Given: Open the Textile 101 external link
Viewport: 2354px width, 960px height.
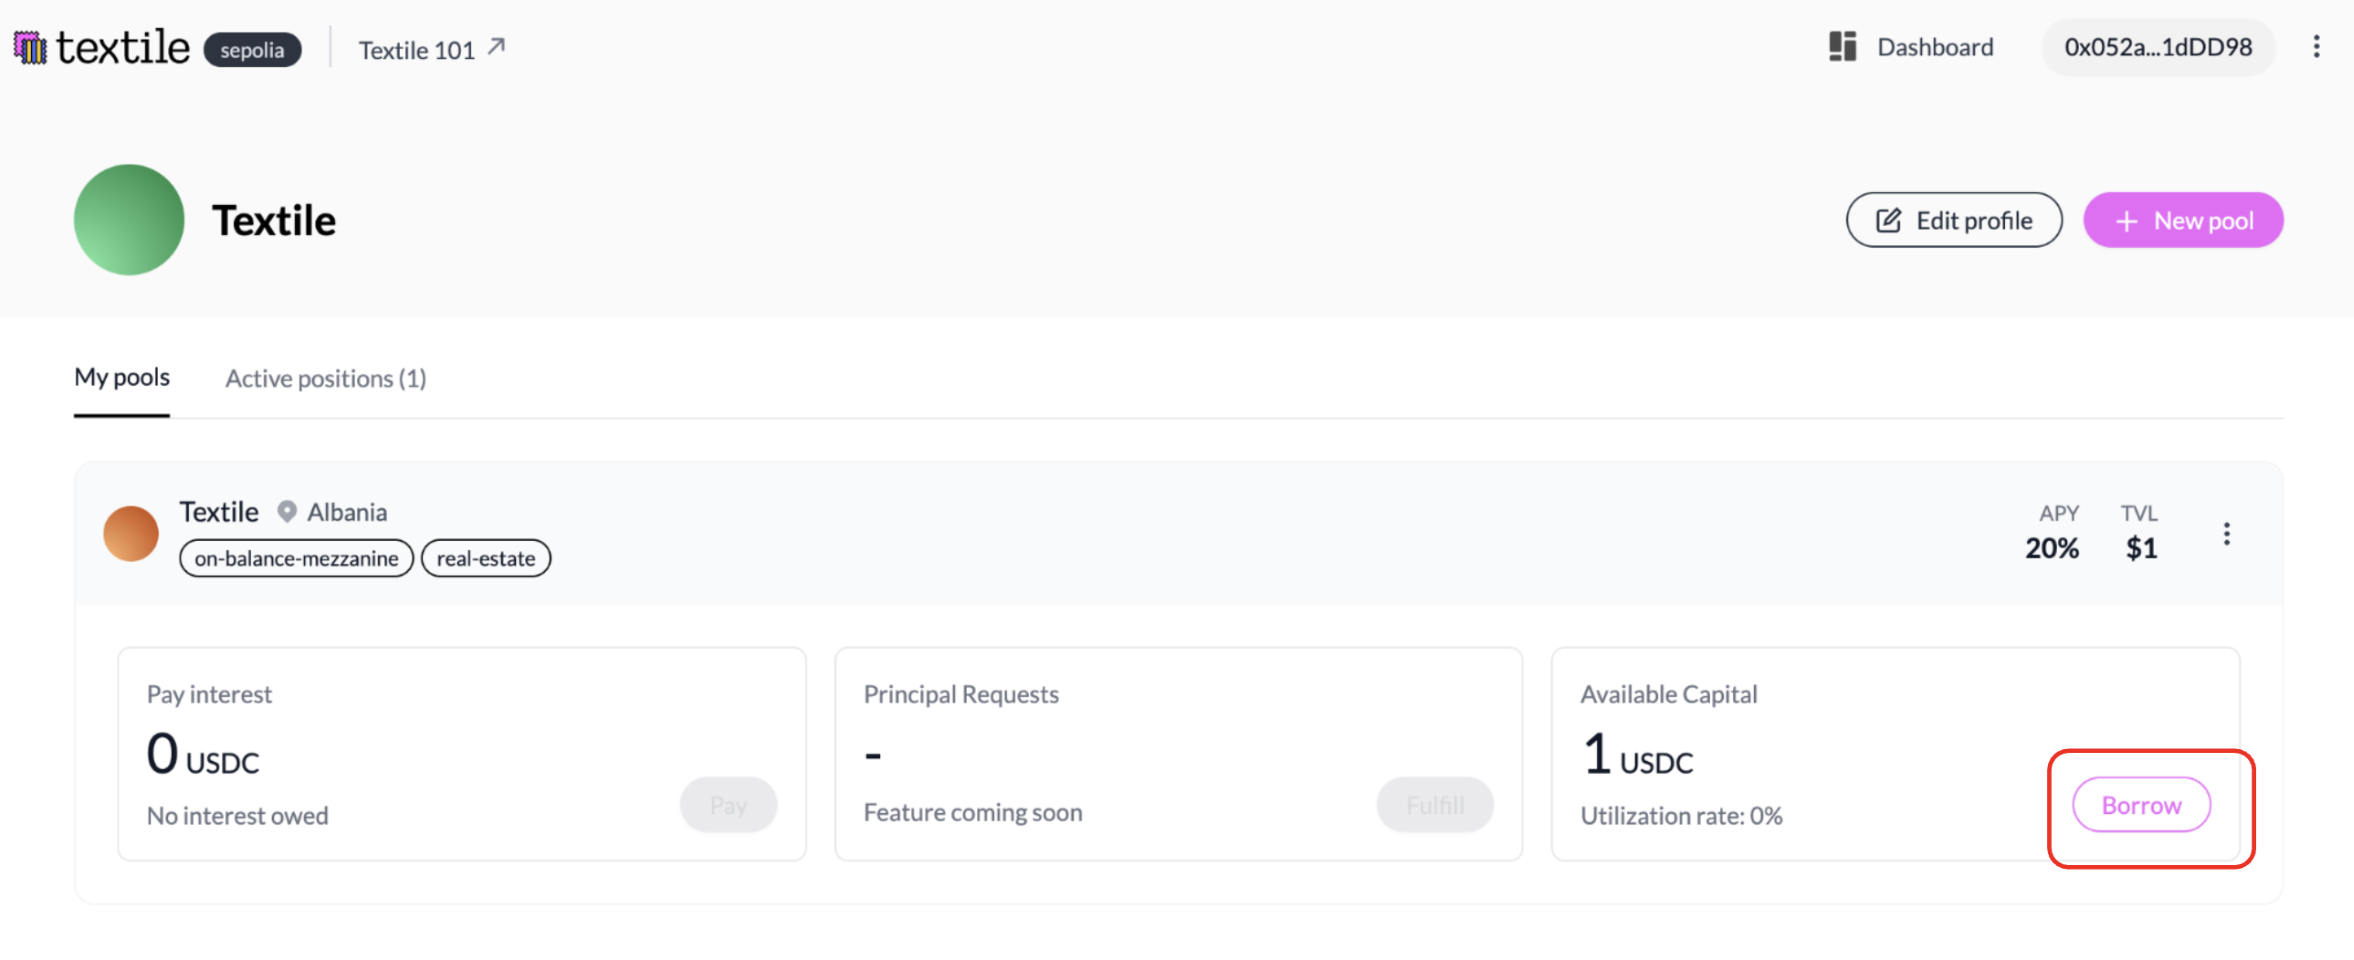Looking at the screenshot, I should coord(432,49).
